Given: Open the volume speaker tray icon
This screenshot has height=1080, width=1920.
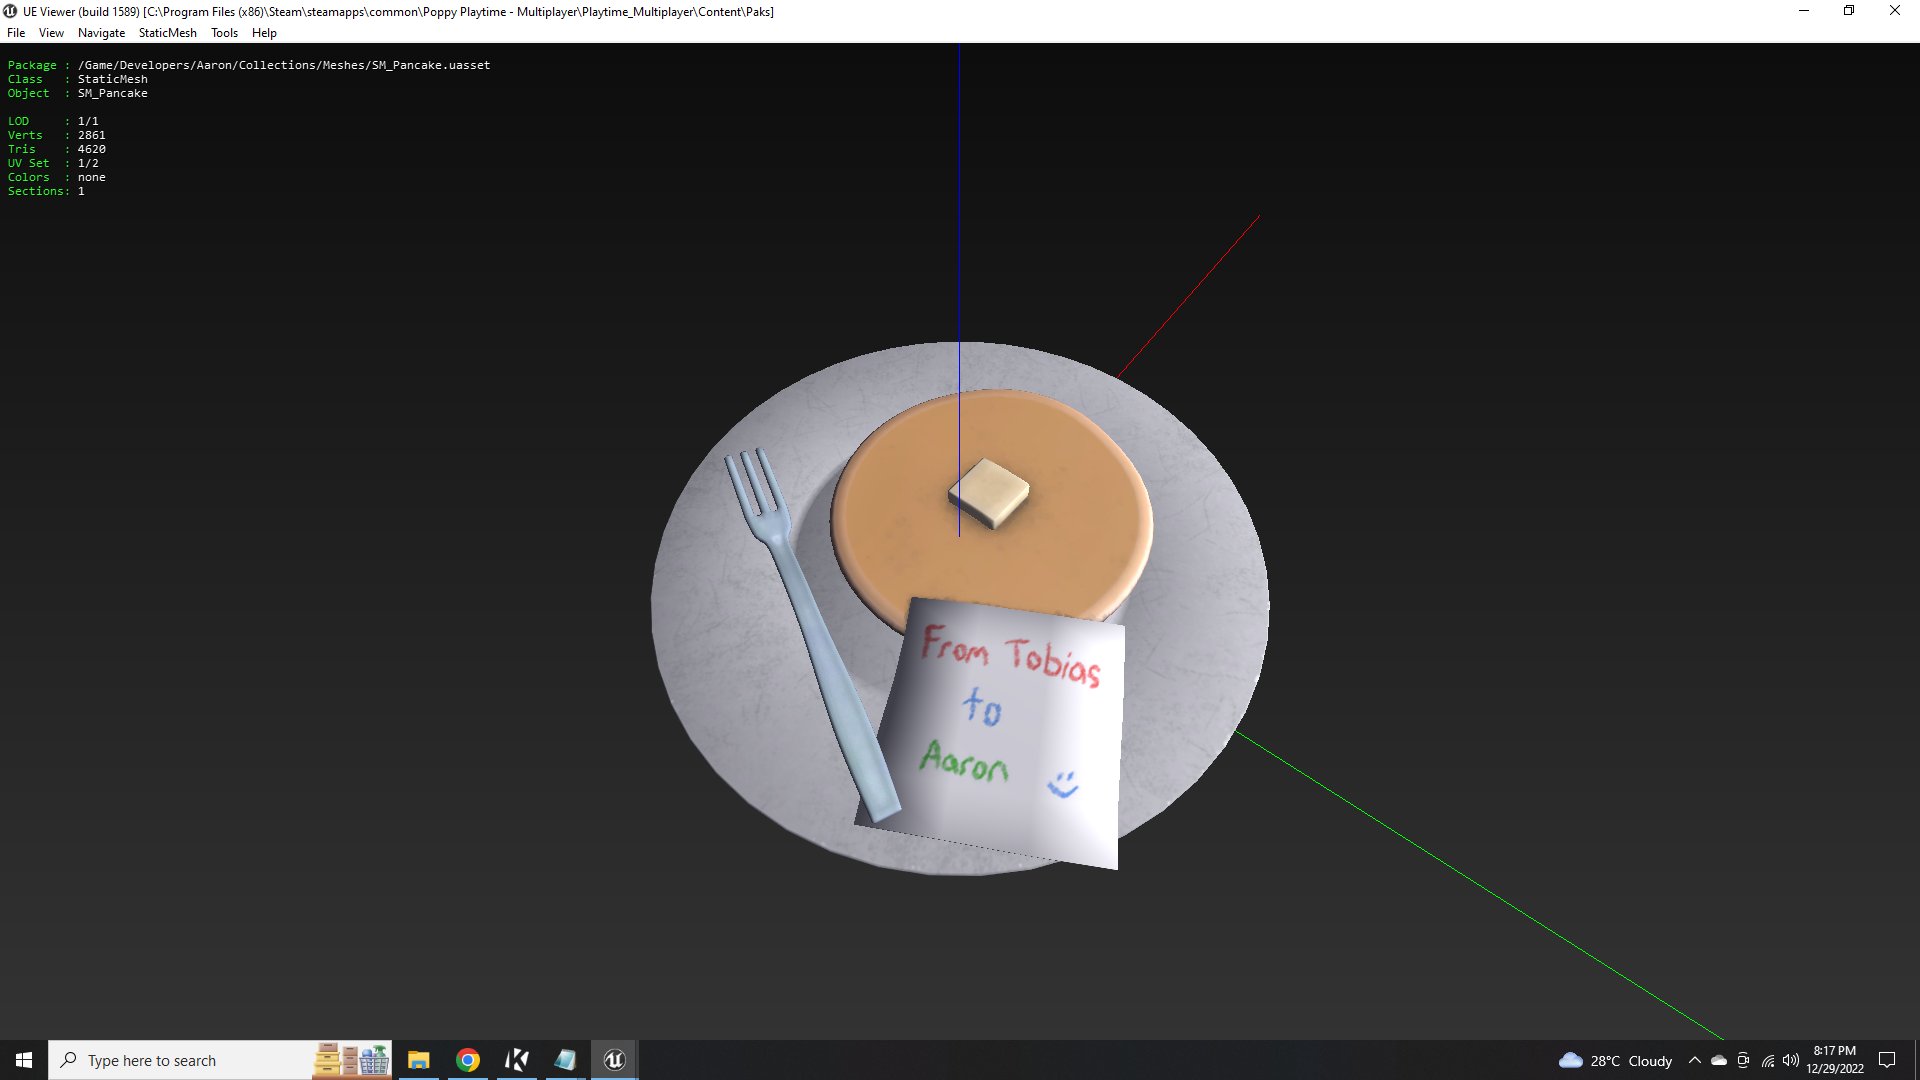Looking at the screenshot, I should 1791,1060.
